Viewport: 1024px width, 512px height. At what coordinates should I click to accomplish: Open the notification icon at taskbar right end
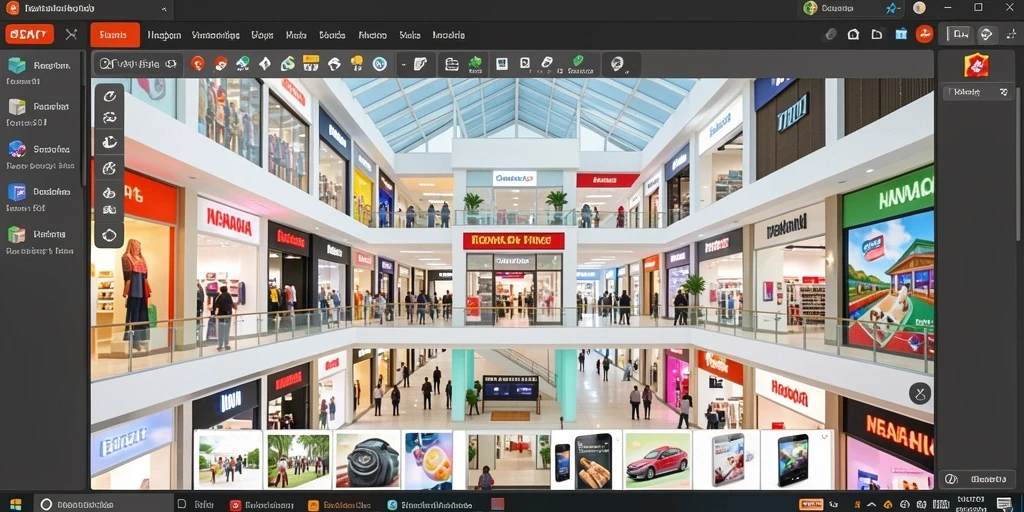coord(1004,504)
